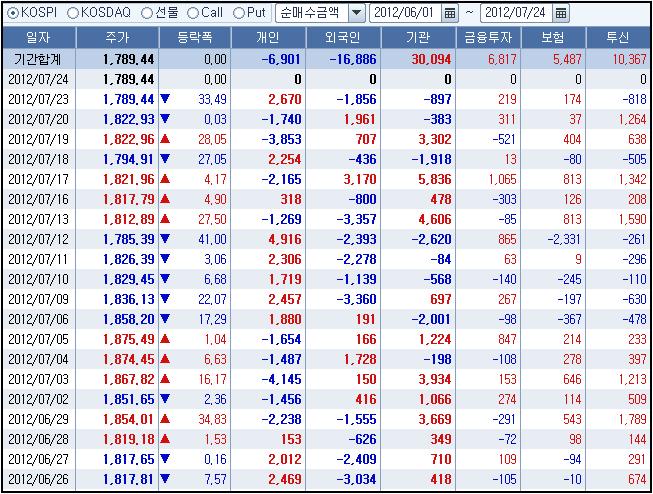The height and width of the screenshot is (494, 653).
Task: Click the up arrow on 2012/06/29 row
Action: (165, 419)
